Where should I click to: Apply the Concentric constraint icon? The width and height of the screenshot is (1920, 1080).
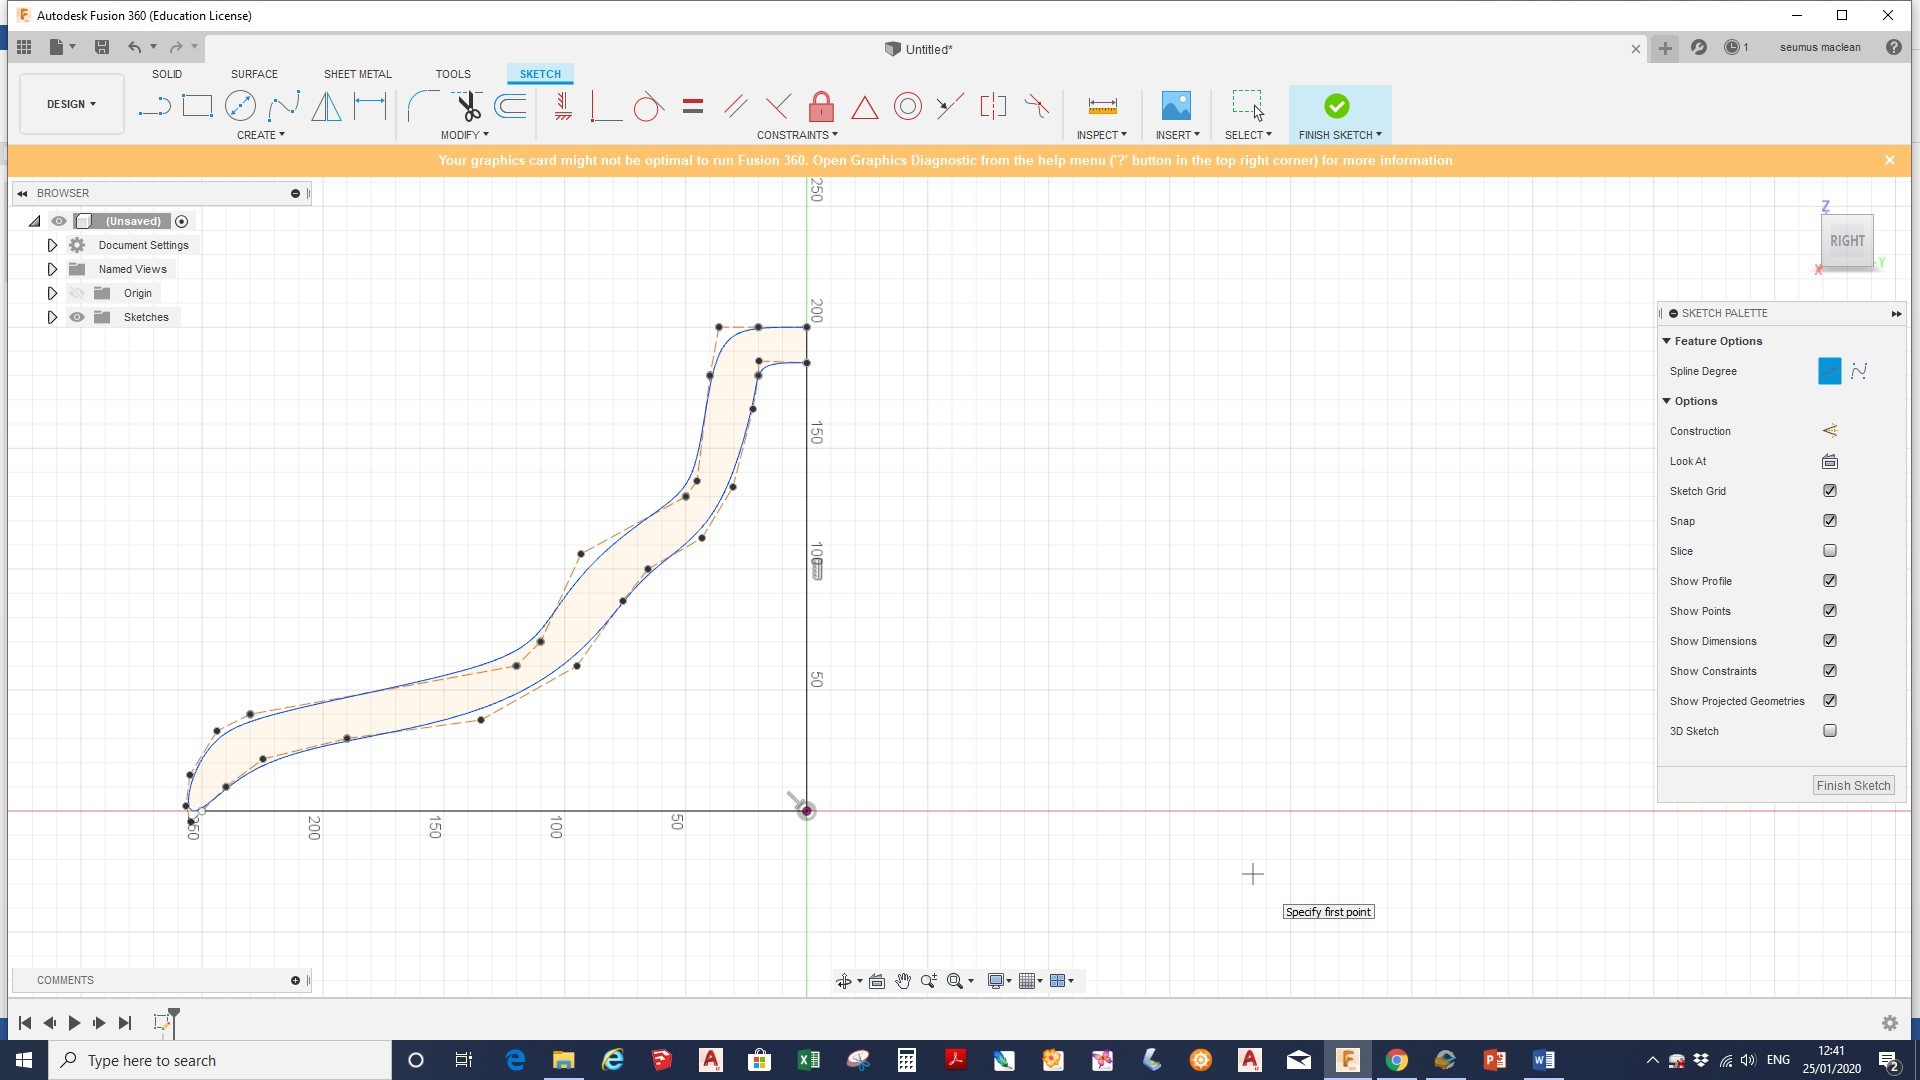[907, 106]
